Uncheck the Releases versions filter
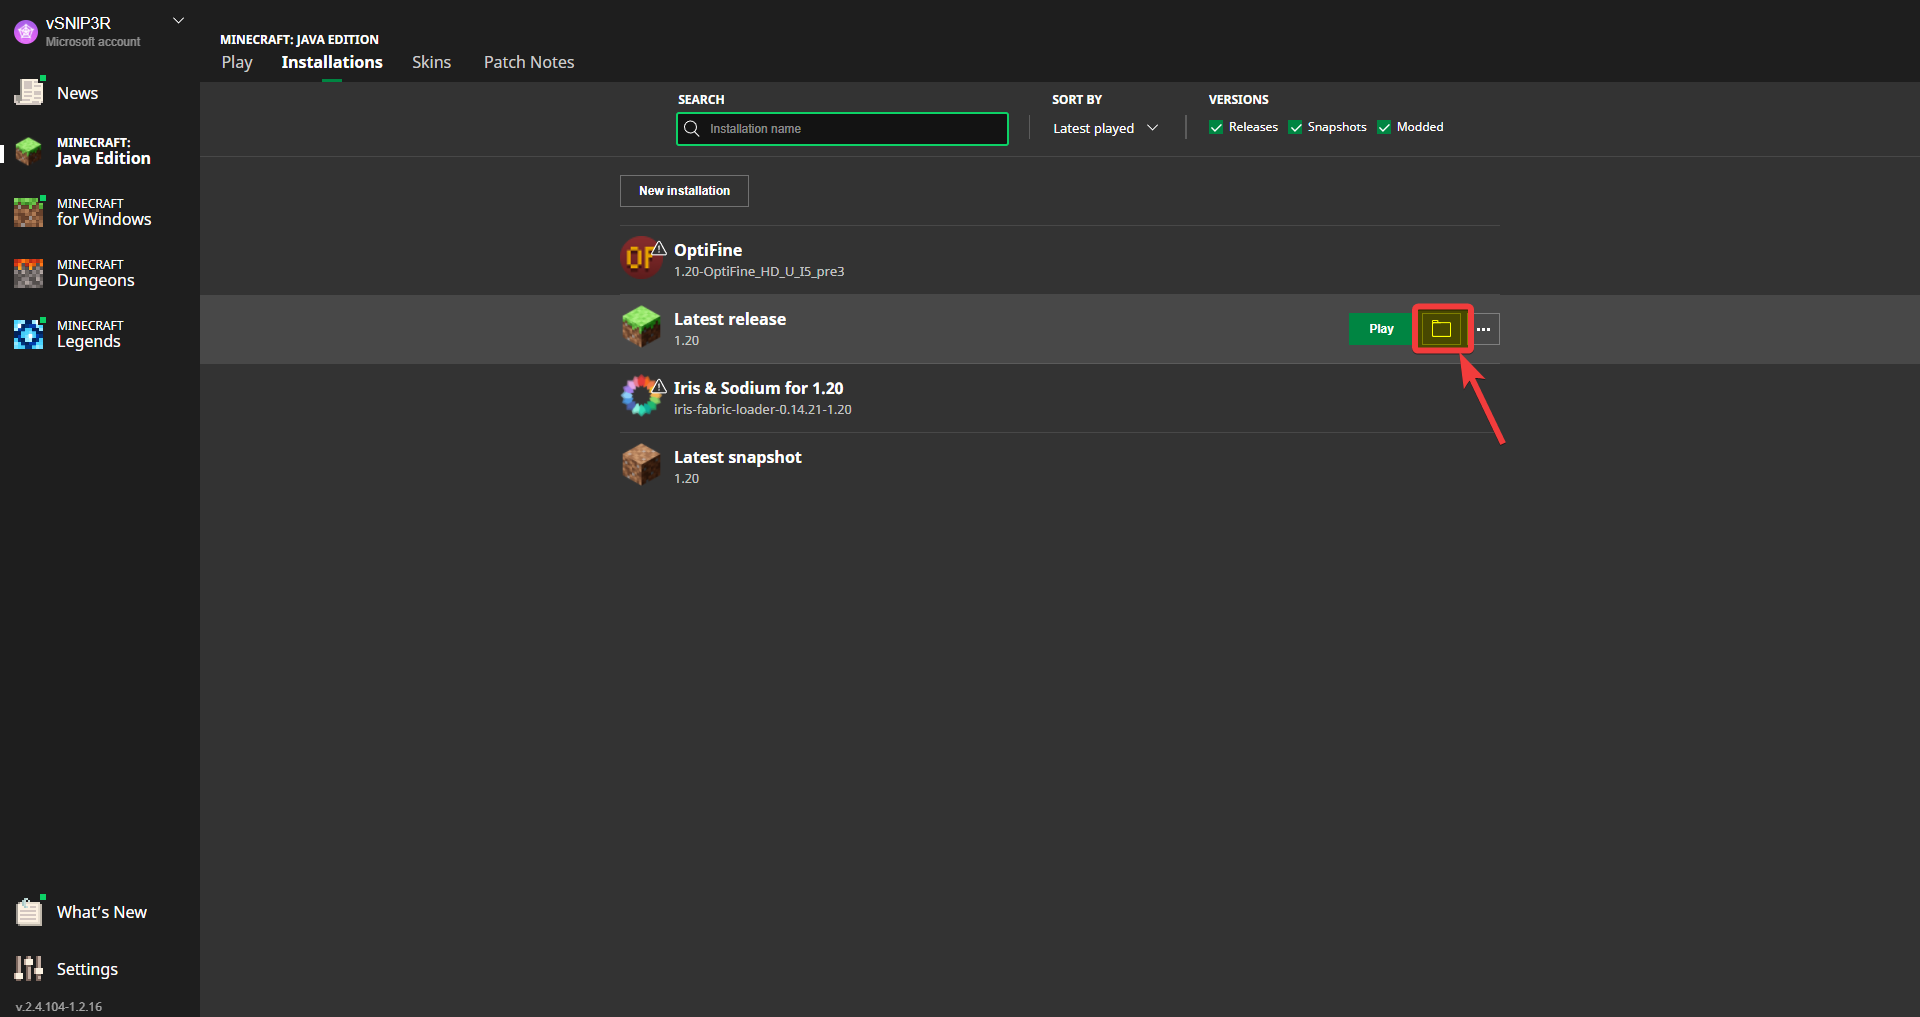The width and height of the screenshot is (1920, 1017). [x=1216, y=127]
